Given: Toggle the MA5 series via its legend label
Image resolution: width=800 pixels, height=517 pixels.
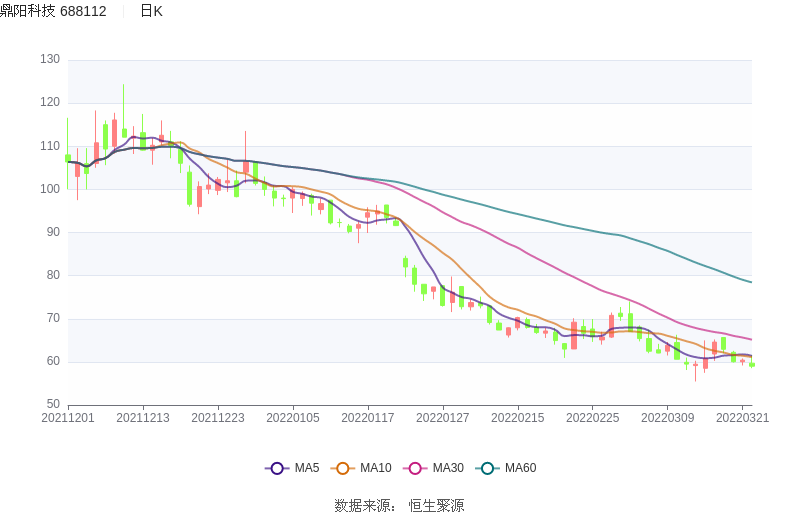Looking at the screenshot, I should click(x=307, y=468).
